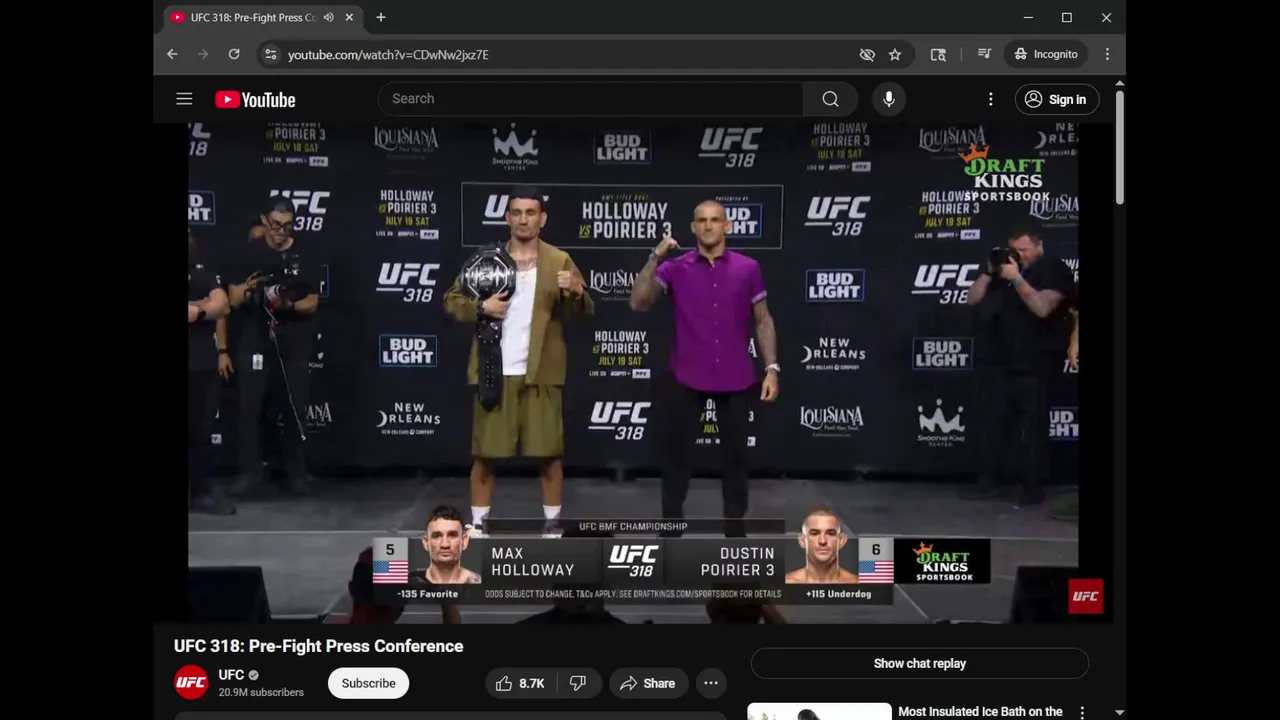Viewport: 1280px width, 720px height.
Task: Reload the YouTube page
Action: 234,54
